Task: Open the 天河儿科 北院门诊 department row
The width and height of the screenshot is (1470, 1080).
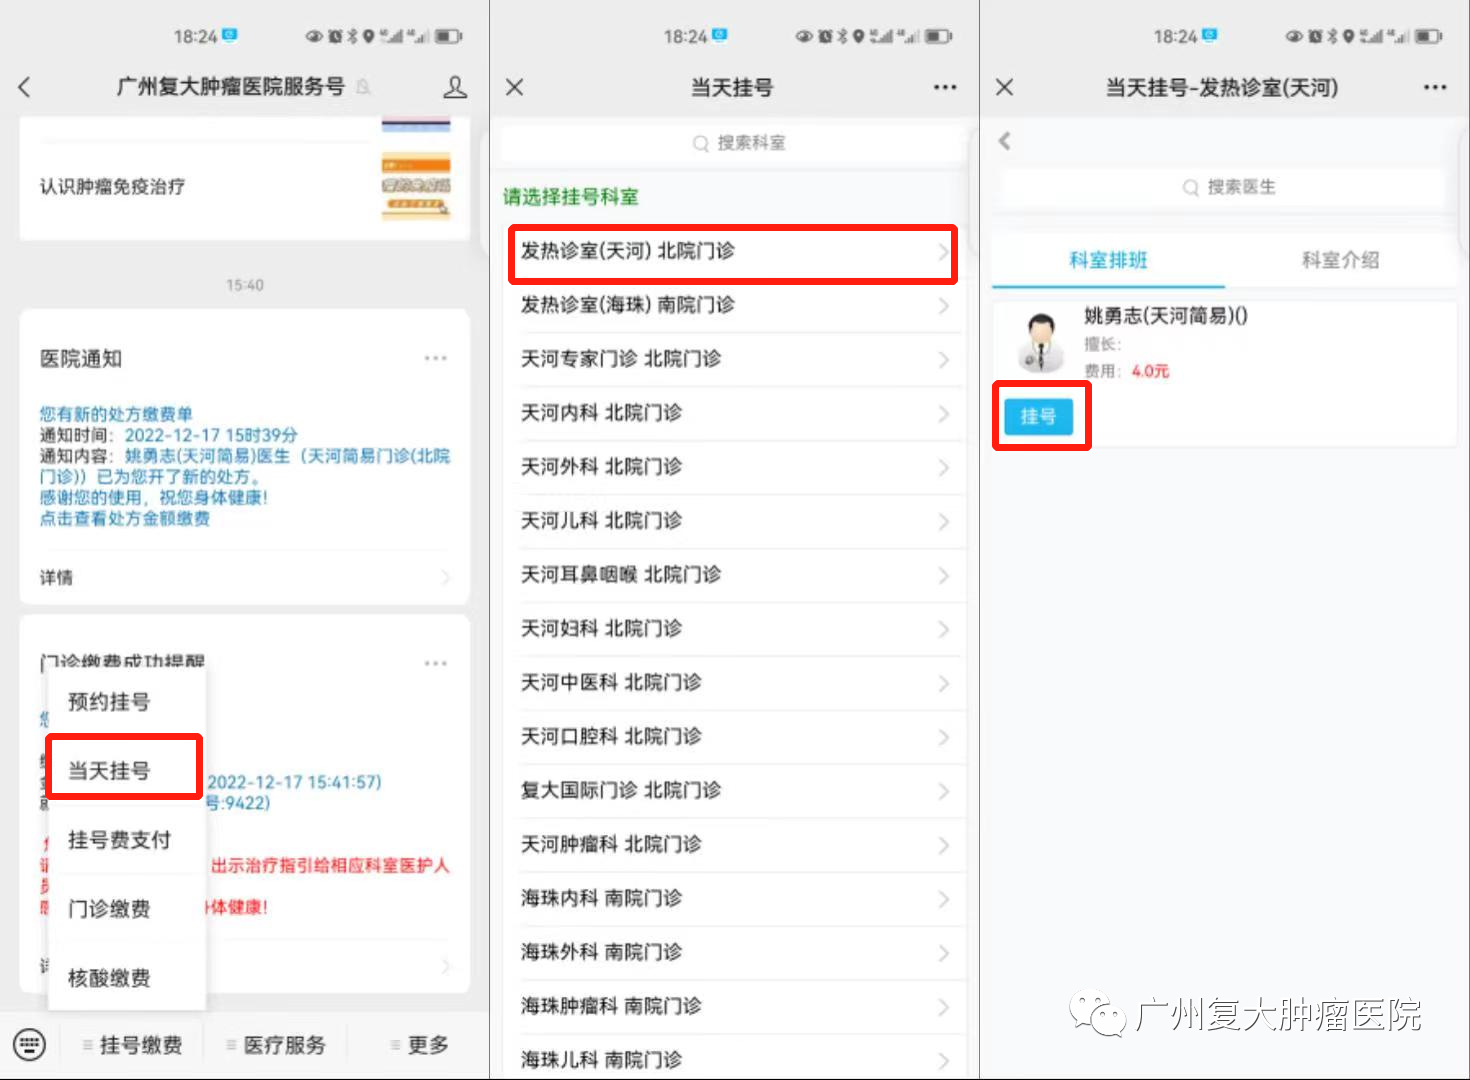Action: click(732, 521)
